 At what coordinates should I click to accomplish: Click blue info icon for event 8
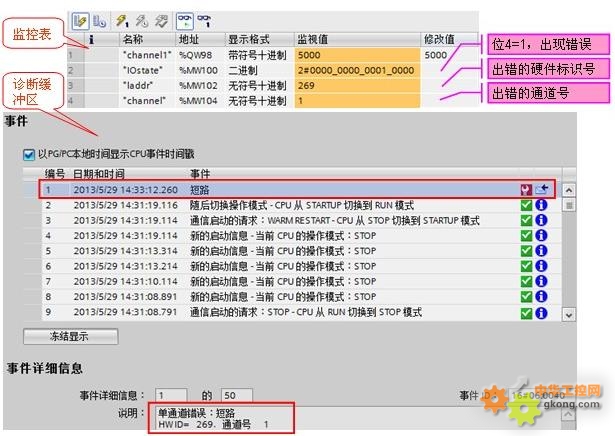[541, 296]
